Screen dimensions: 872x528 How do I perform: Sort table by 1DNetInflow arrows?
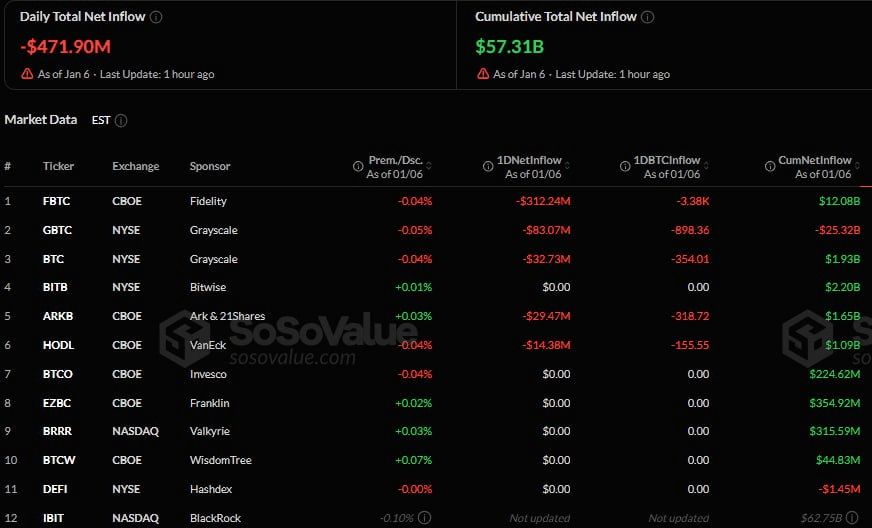tap(567, 166)
